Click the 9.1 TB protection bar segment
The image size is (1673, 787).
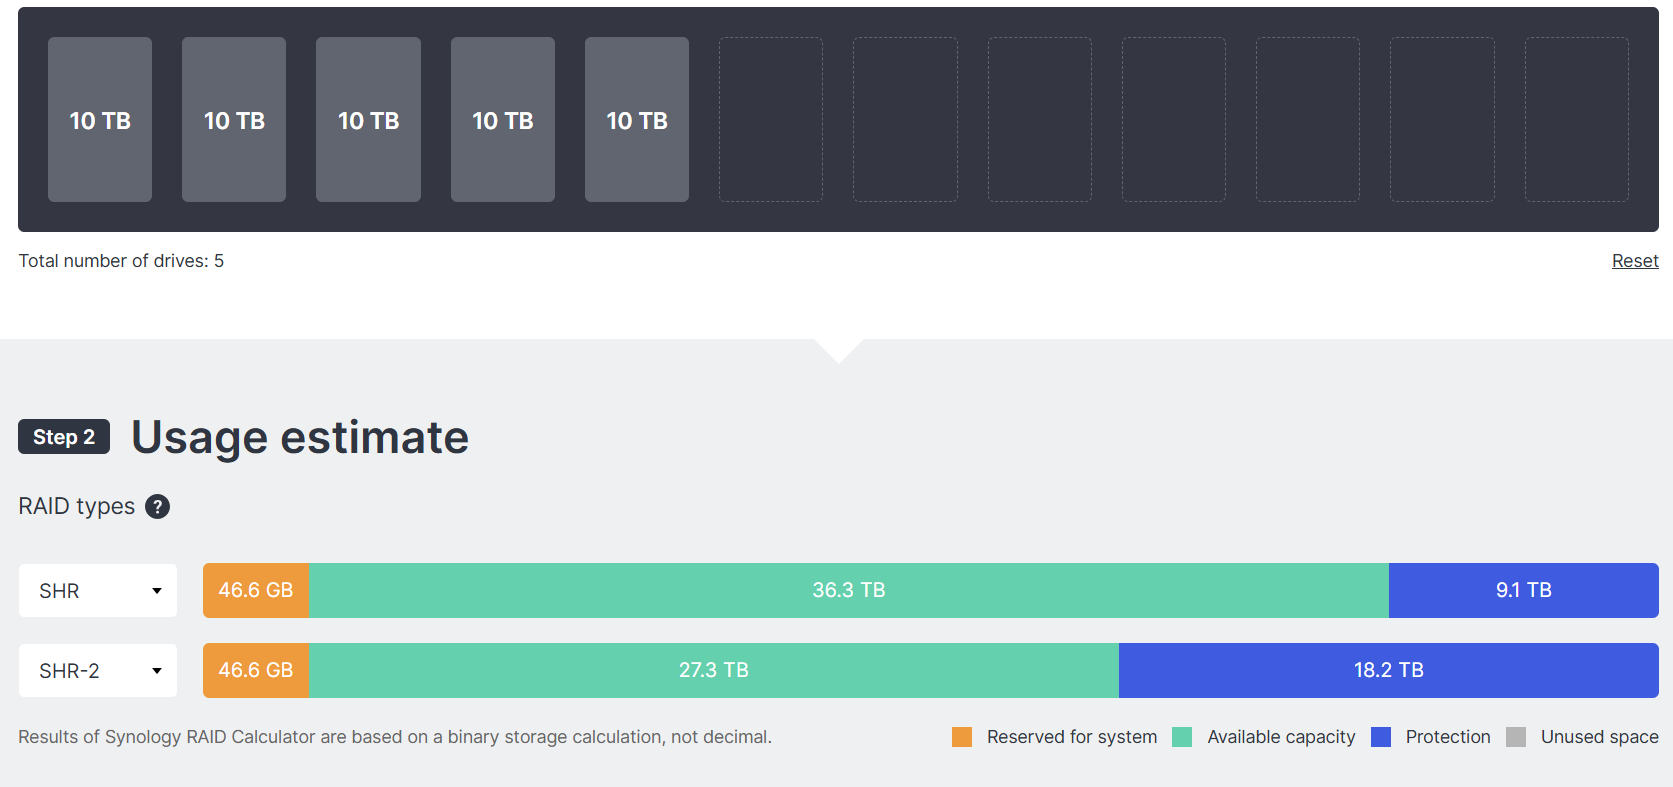tap(1523, 591)
